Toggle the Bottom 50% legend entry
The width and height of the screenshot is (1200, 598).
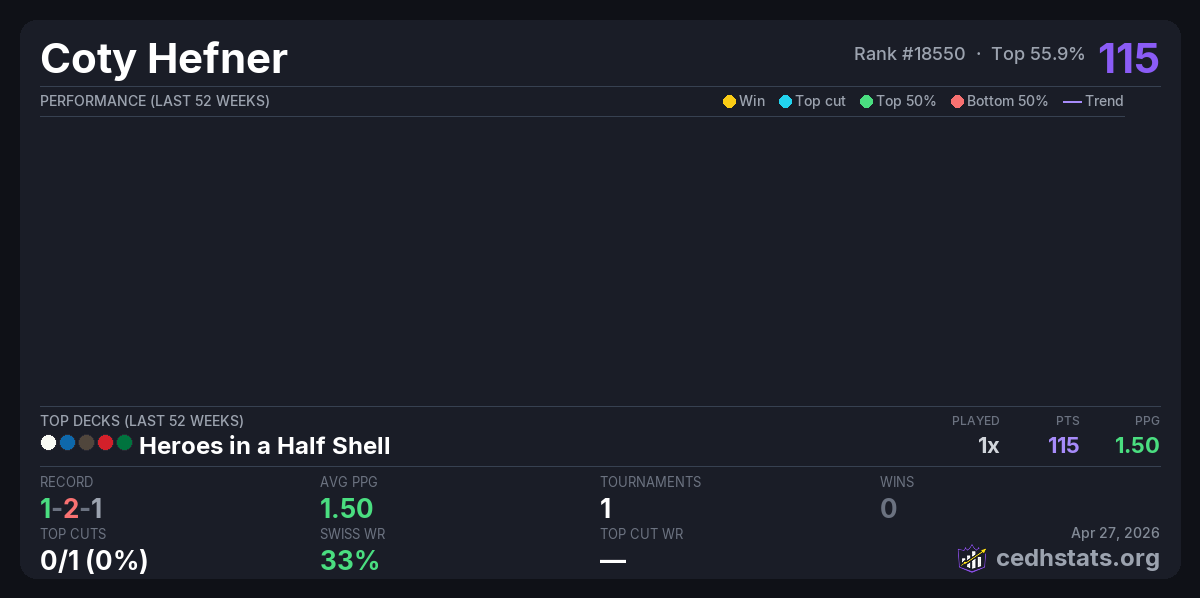(x=999, y=101)
